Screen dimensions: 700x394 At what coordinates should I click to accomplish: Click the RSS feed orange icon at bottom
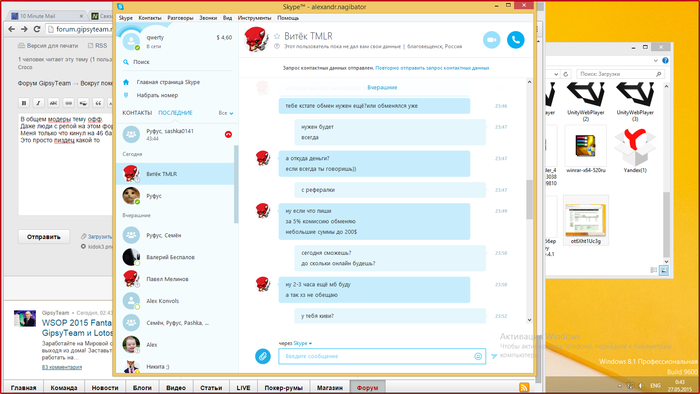(x=524, y=387)
